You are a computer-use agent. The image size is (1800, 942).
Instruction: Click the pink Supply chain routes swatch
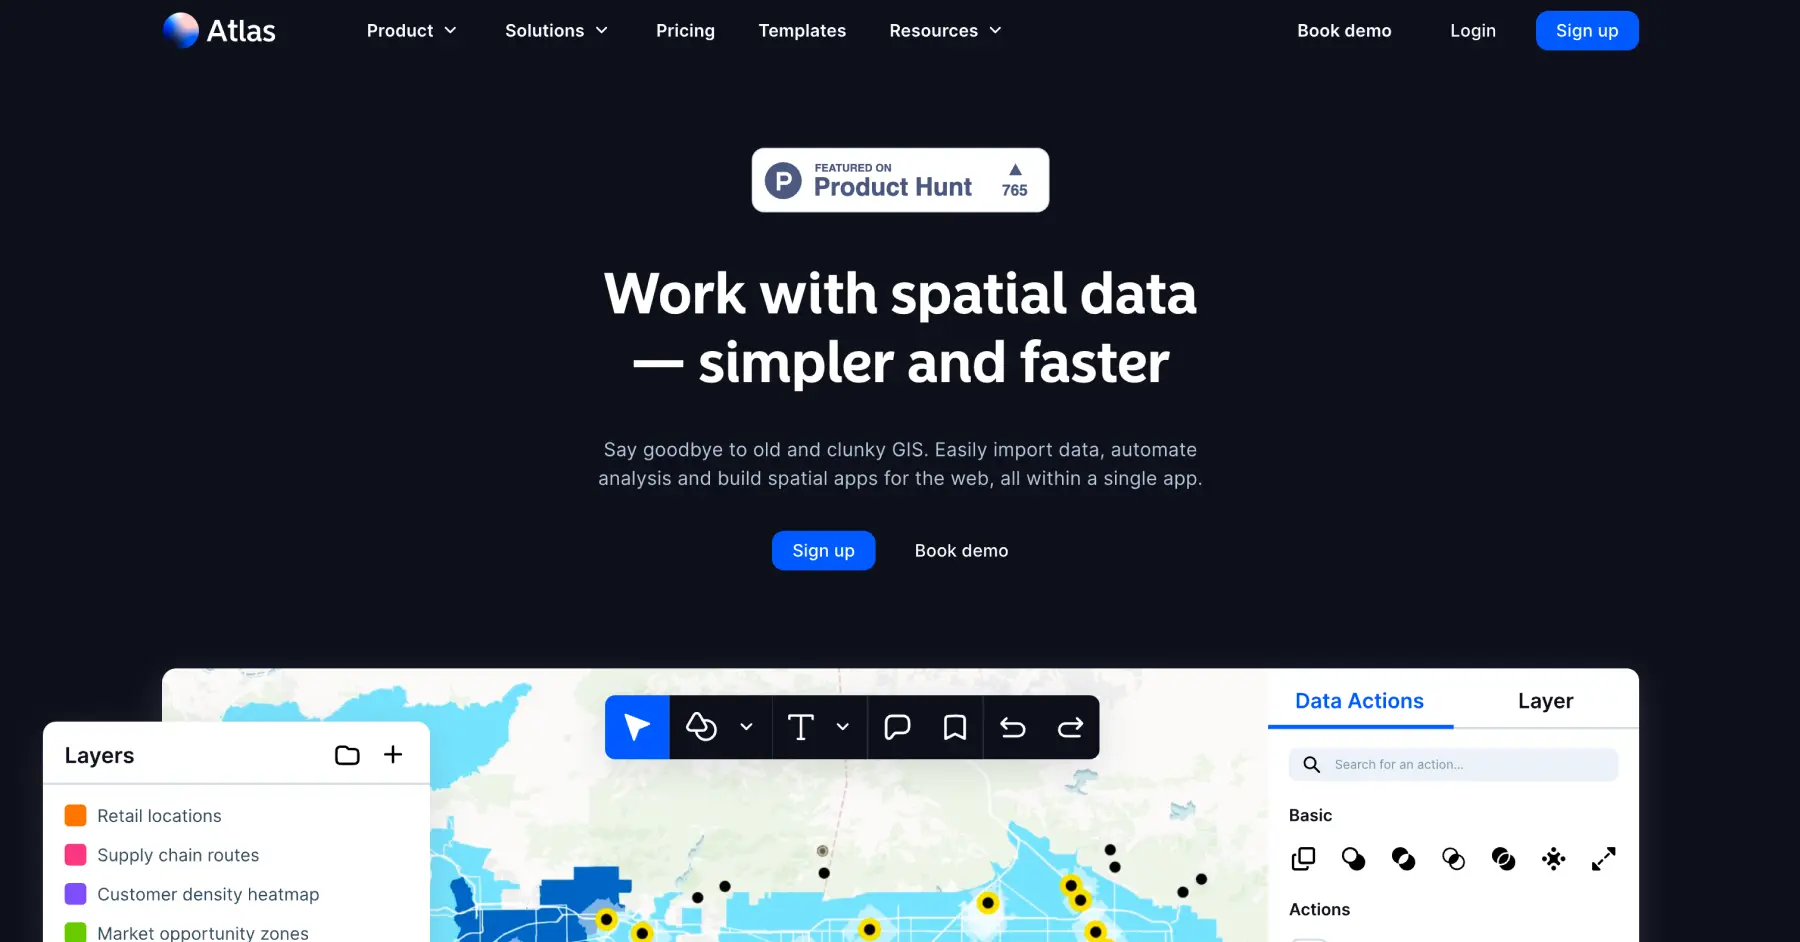[x=75, y=855]
